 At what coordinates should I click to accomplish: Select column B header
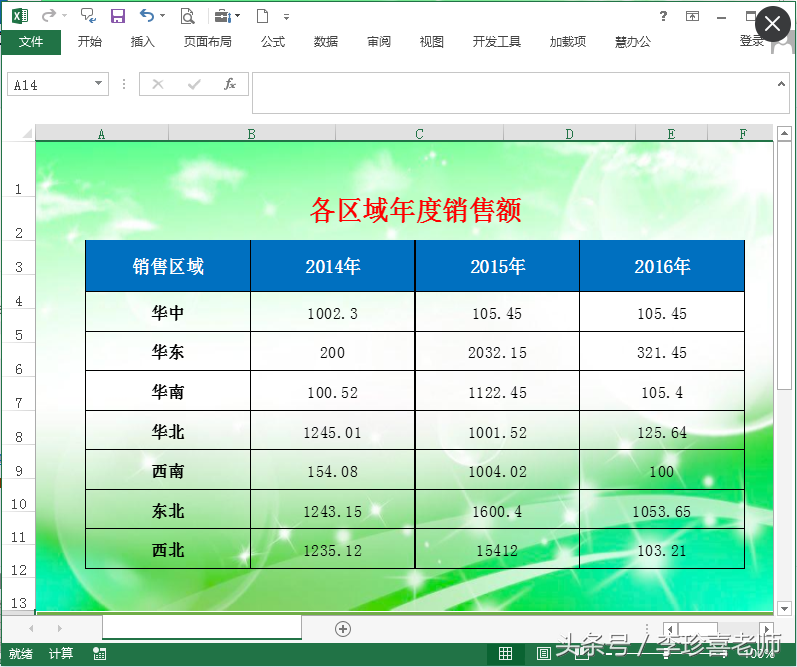(252, 134)
